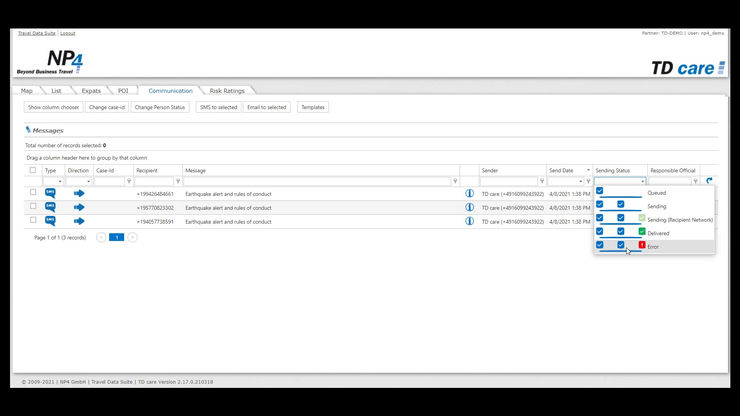Go to previous page with pager arrow
The image size is (740, 416).
coord(101,237)
